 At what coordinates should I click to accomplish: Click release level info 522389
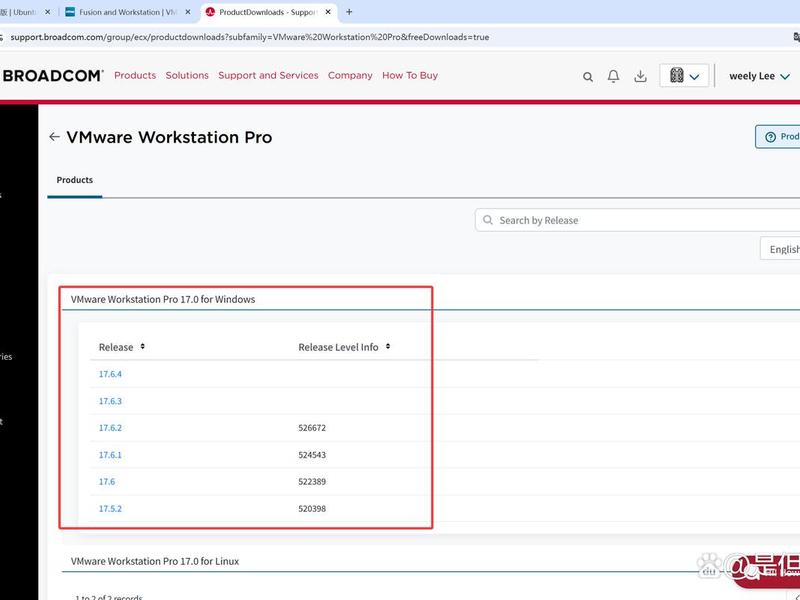pyautogui.click(x=312, y=482)
